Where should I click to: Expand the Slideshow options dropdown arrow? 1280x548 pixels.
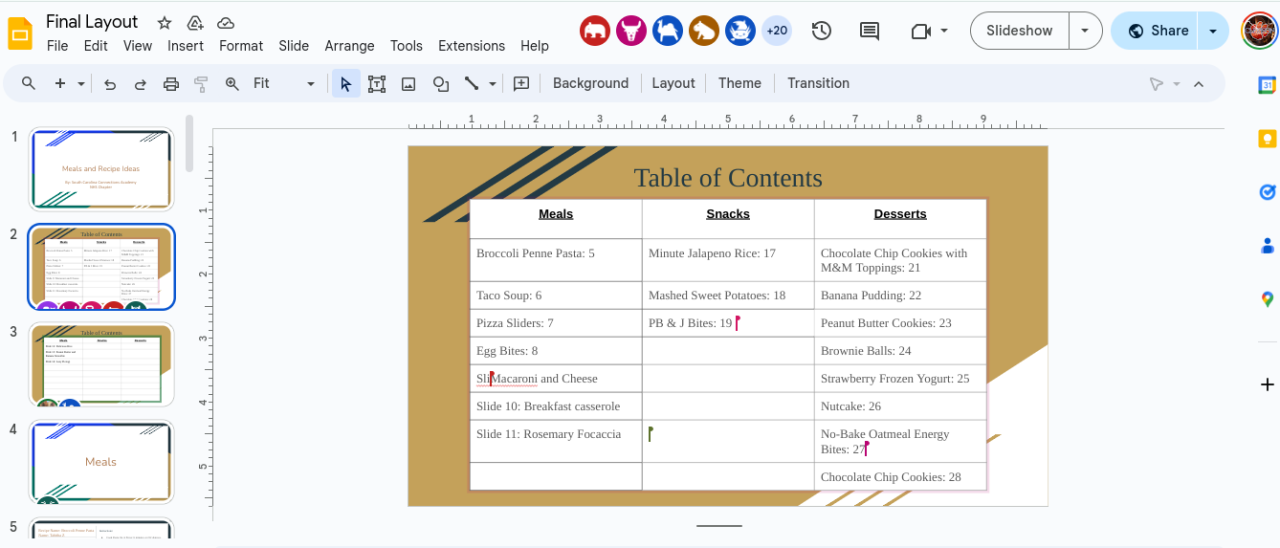1085,31
